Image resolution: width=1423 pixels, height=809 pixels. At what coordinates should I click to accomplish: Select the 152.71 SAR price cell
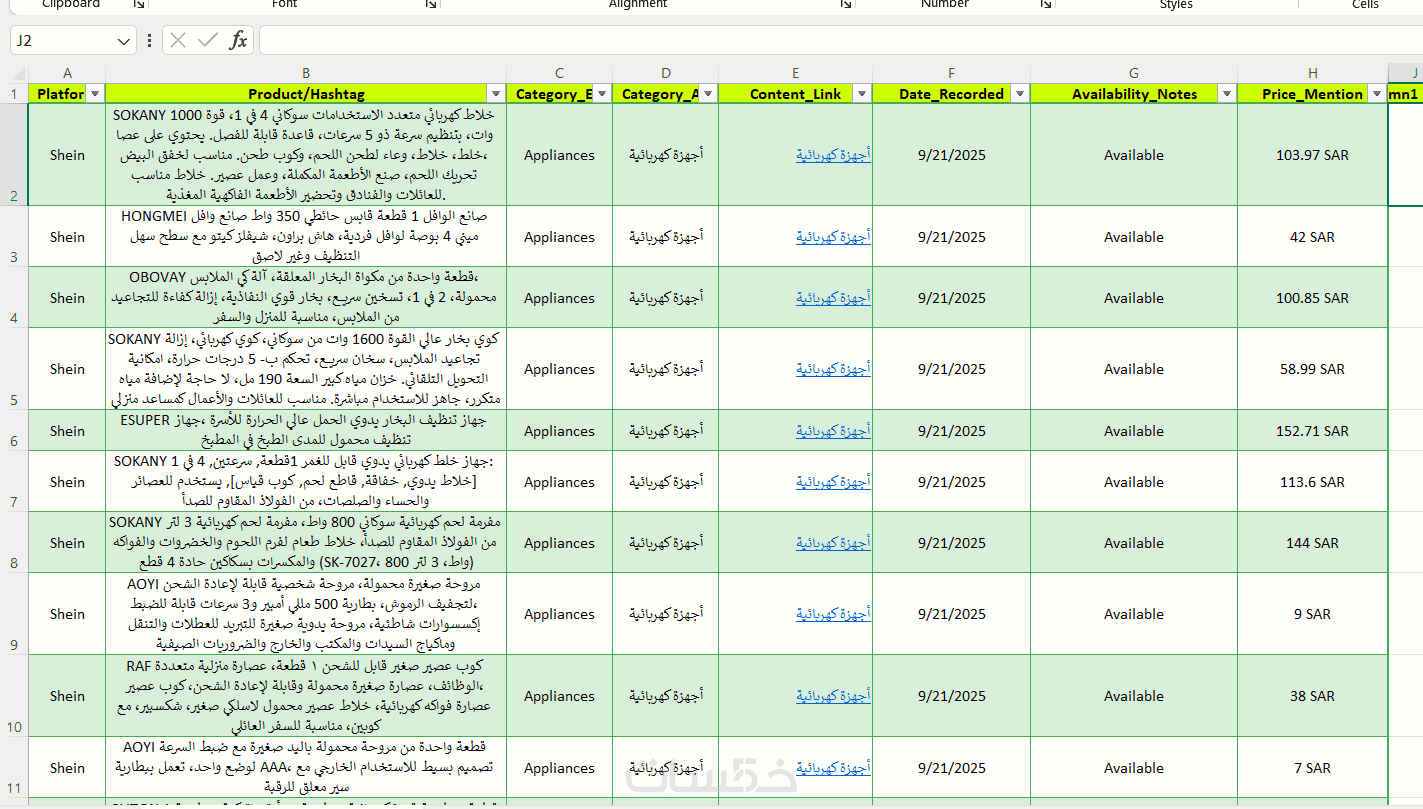(1313, 431)
